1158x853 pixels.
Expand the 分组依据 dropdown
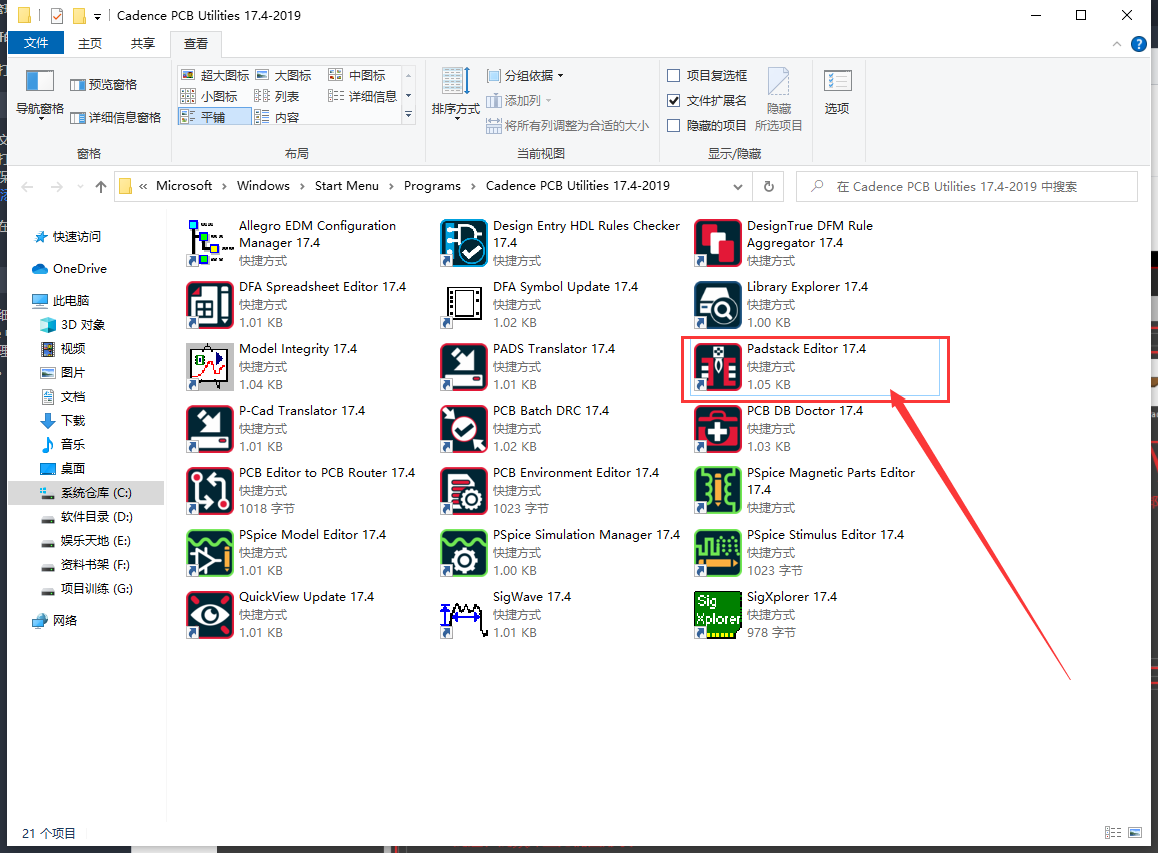tap(526, 76)
